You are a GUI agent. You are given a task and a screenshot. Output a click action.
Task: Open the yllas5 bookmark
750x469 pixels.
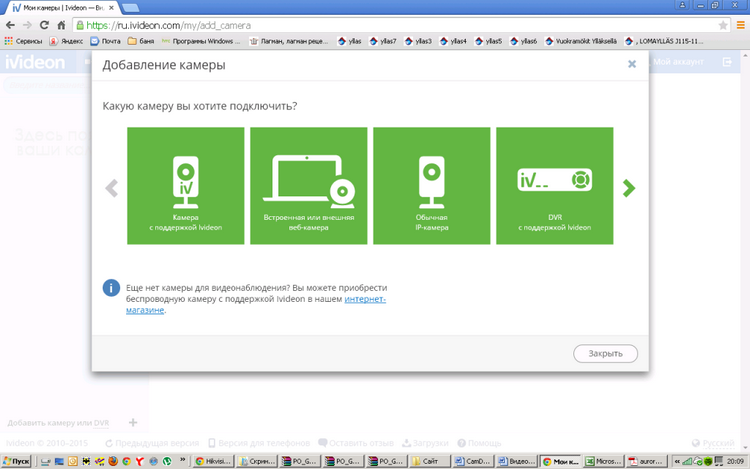coord(488,42)
